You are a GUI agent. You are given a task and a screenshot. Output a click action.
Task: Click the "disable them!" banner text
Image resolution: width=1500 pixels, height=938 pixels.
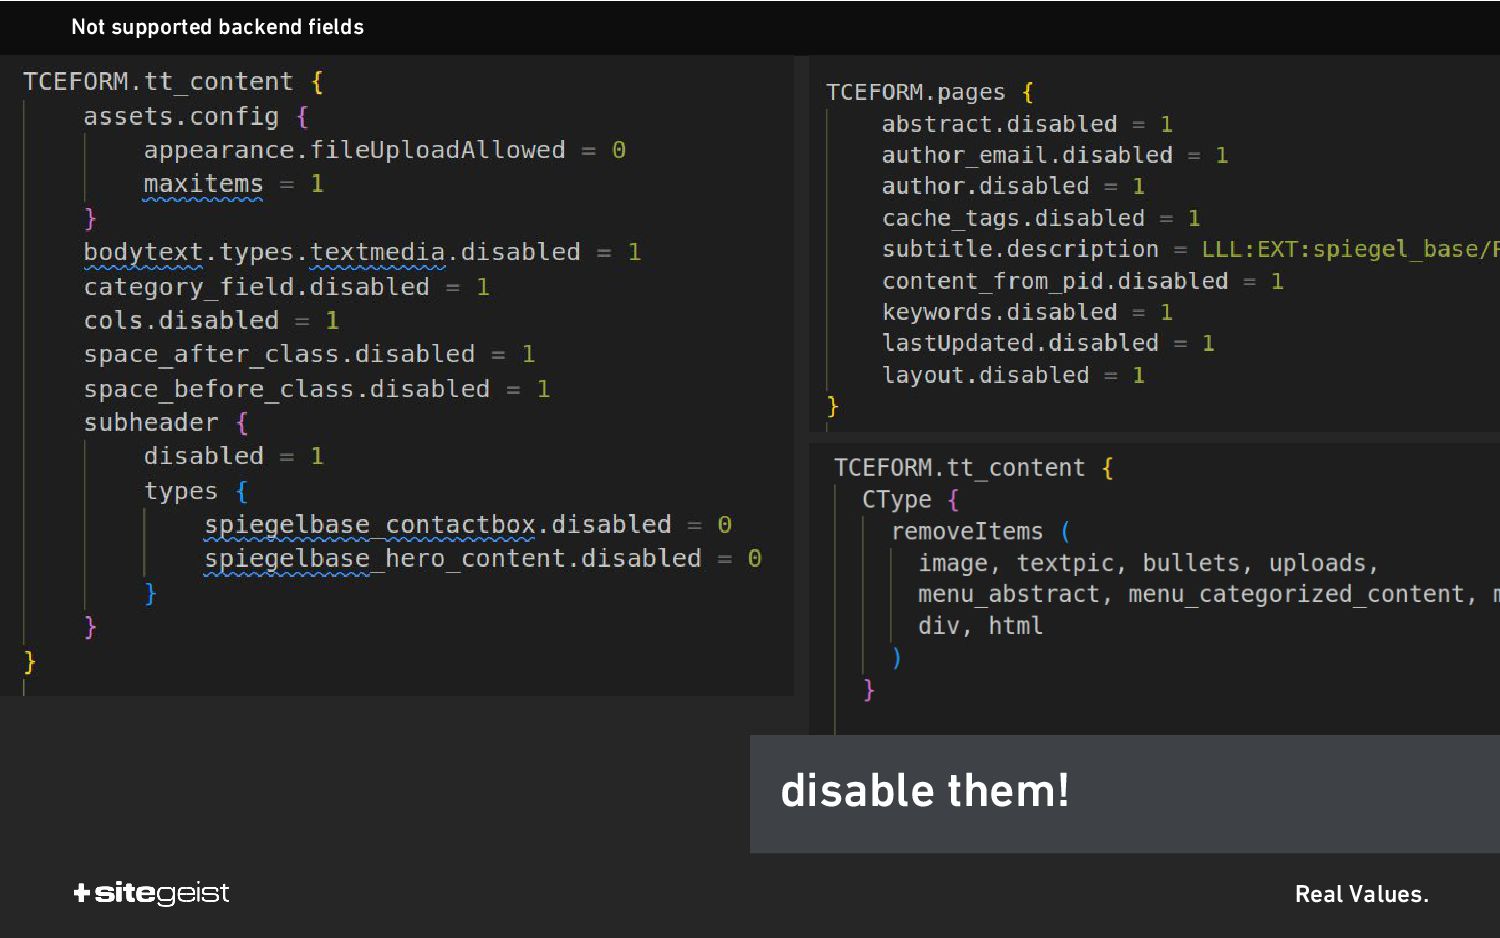coord(924,791)
